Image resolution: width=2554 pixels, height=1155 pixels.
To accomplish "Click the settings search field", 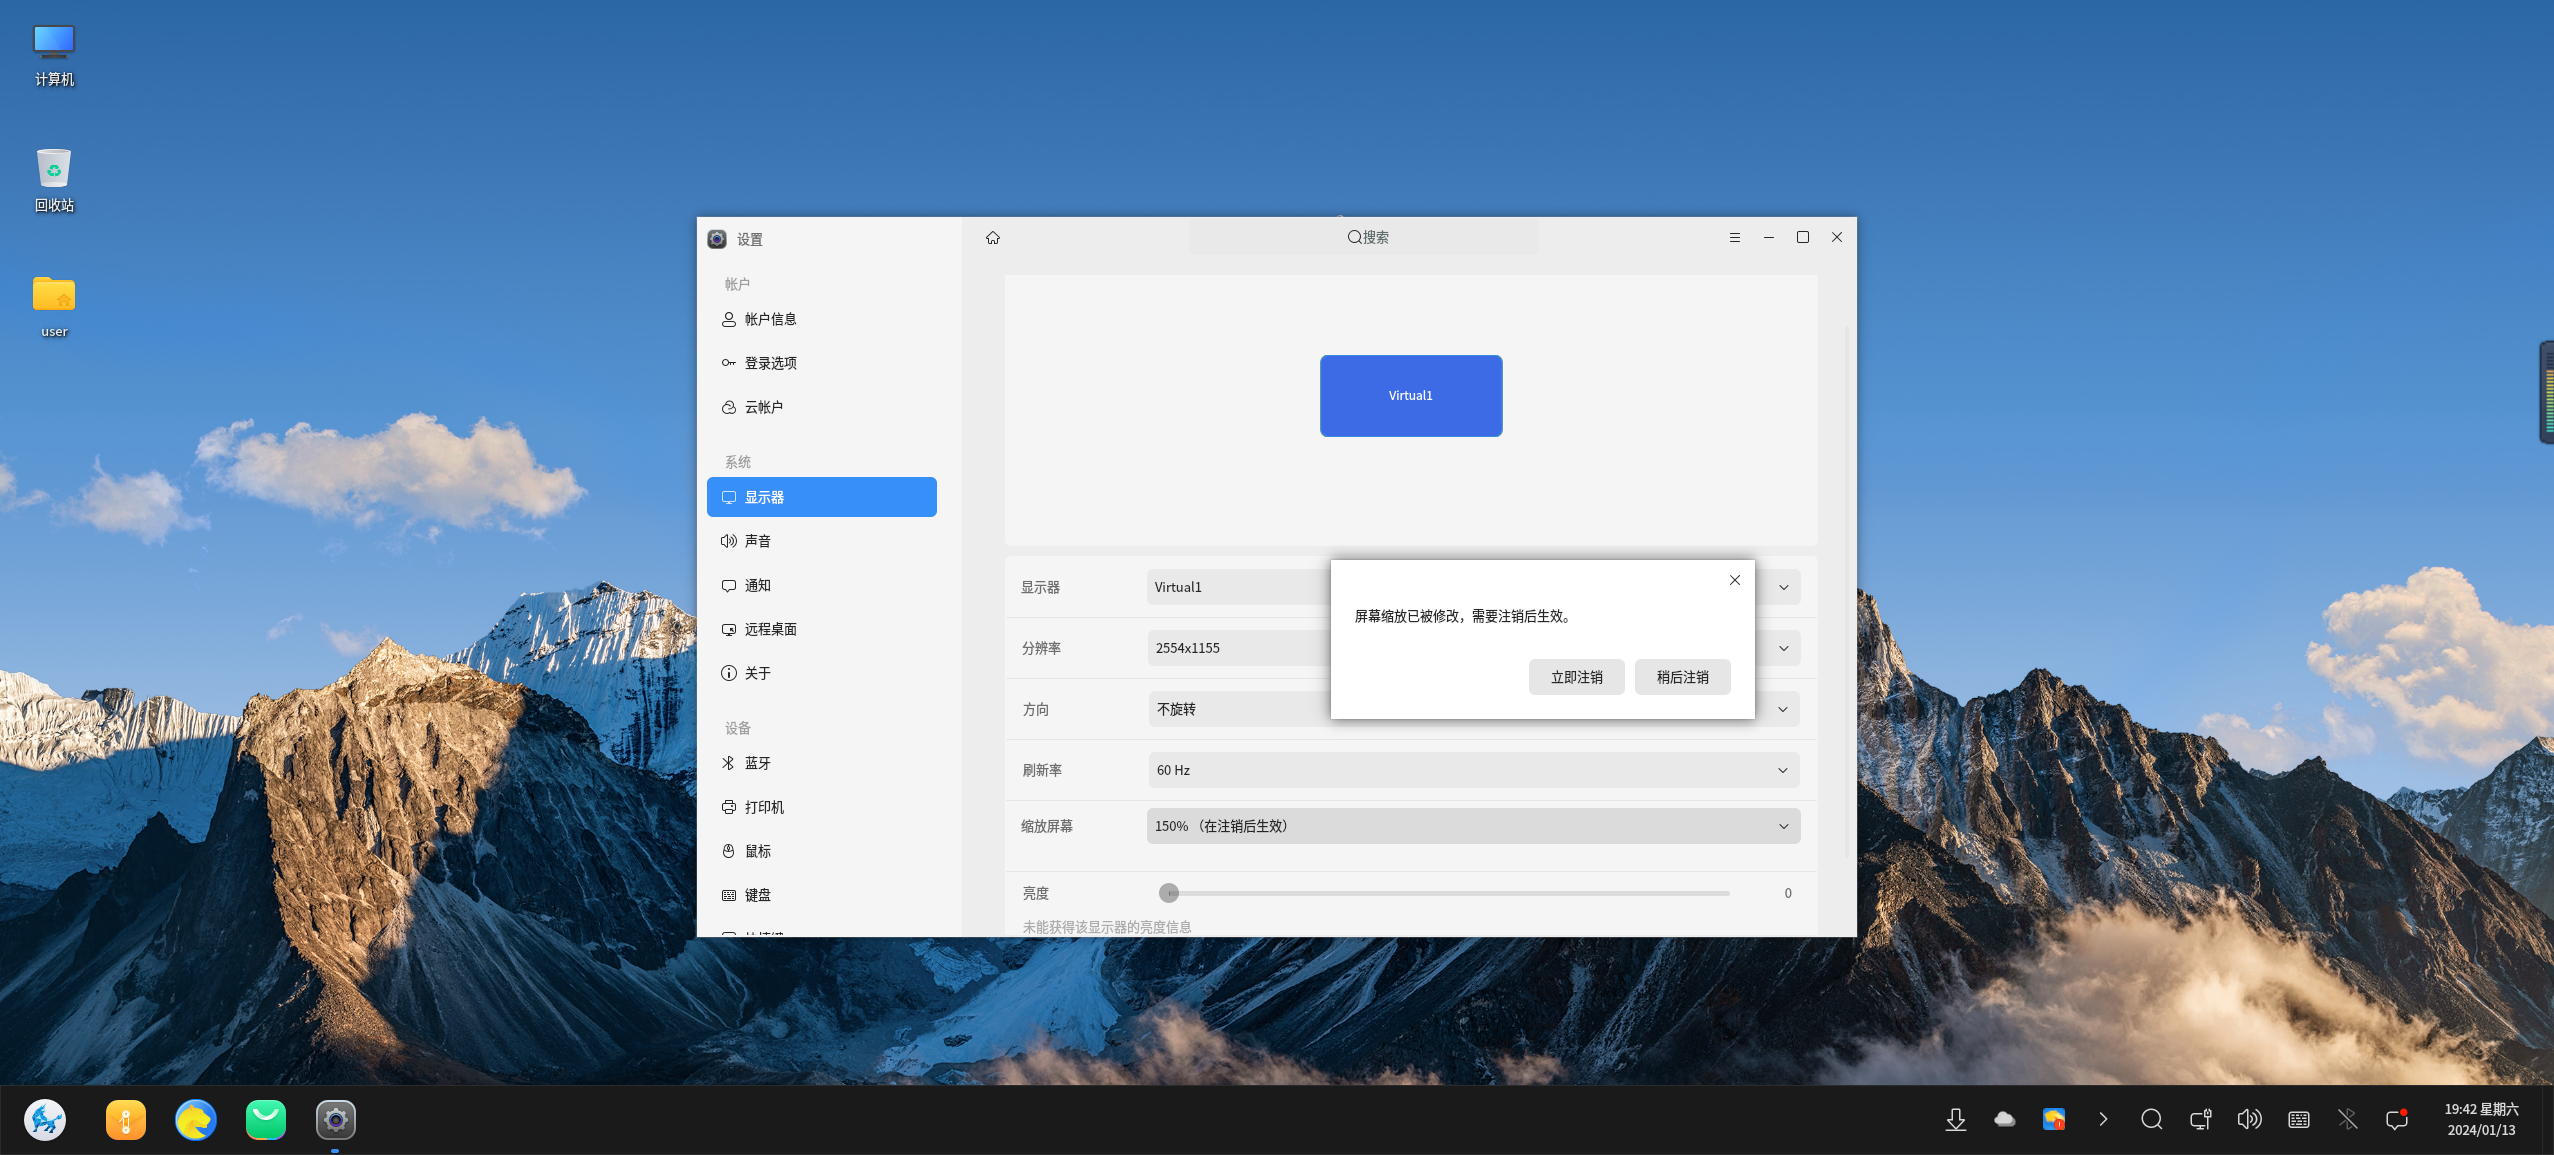I will 1364,238.
